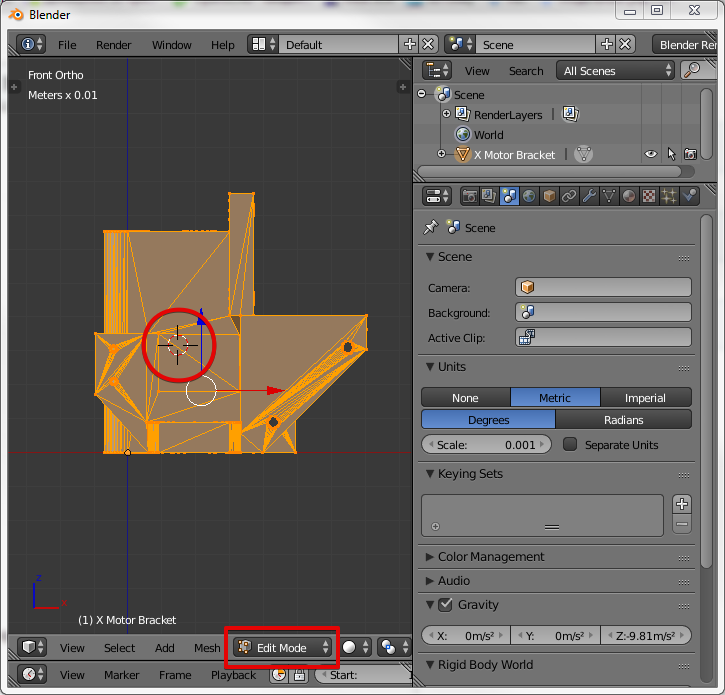This screenshot has width=725, height=695.
Task: Switch rotation units to Radians
Action: coord(623,420)
